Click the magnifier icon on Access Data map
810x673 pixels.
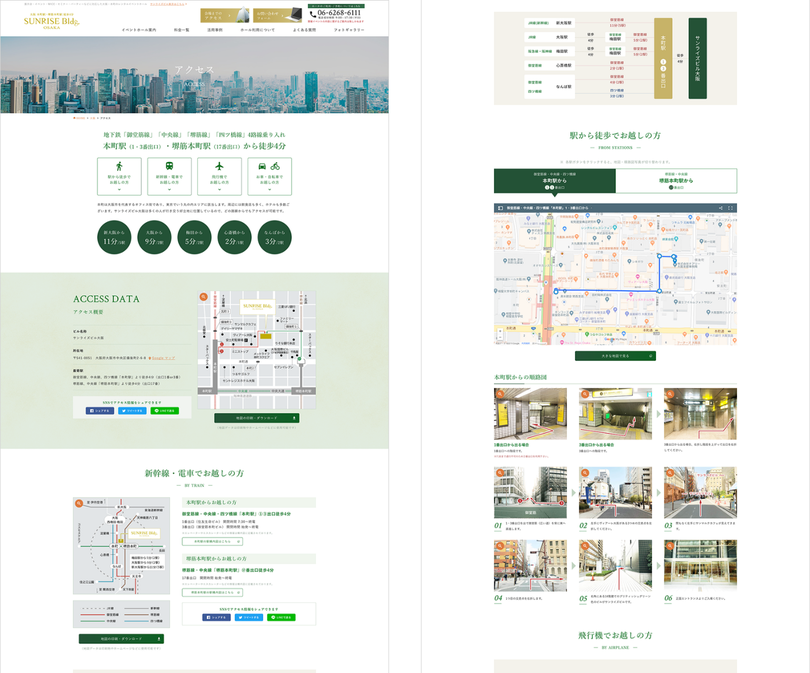203,297
